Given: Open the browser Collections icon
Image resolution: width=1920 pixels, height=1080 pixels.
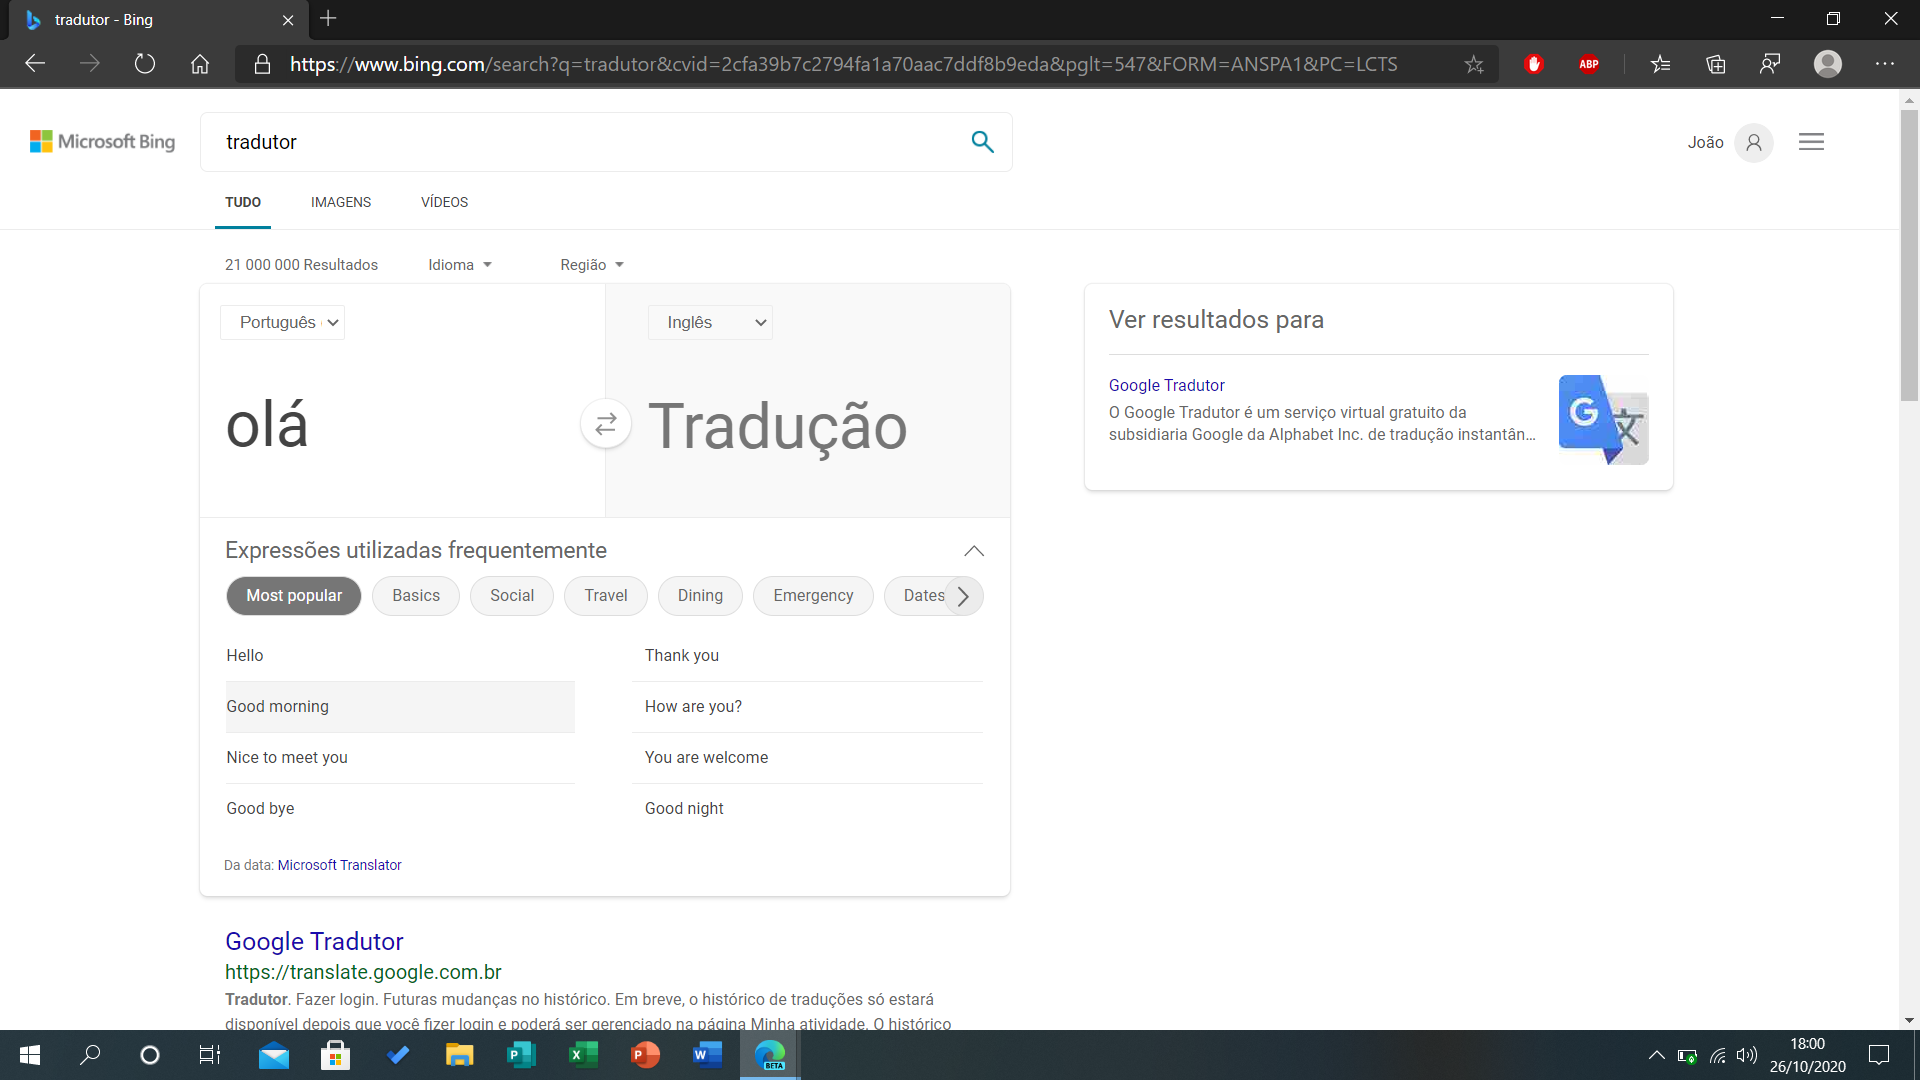Looking at the screenshot, I should [x=1716, y=65].
